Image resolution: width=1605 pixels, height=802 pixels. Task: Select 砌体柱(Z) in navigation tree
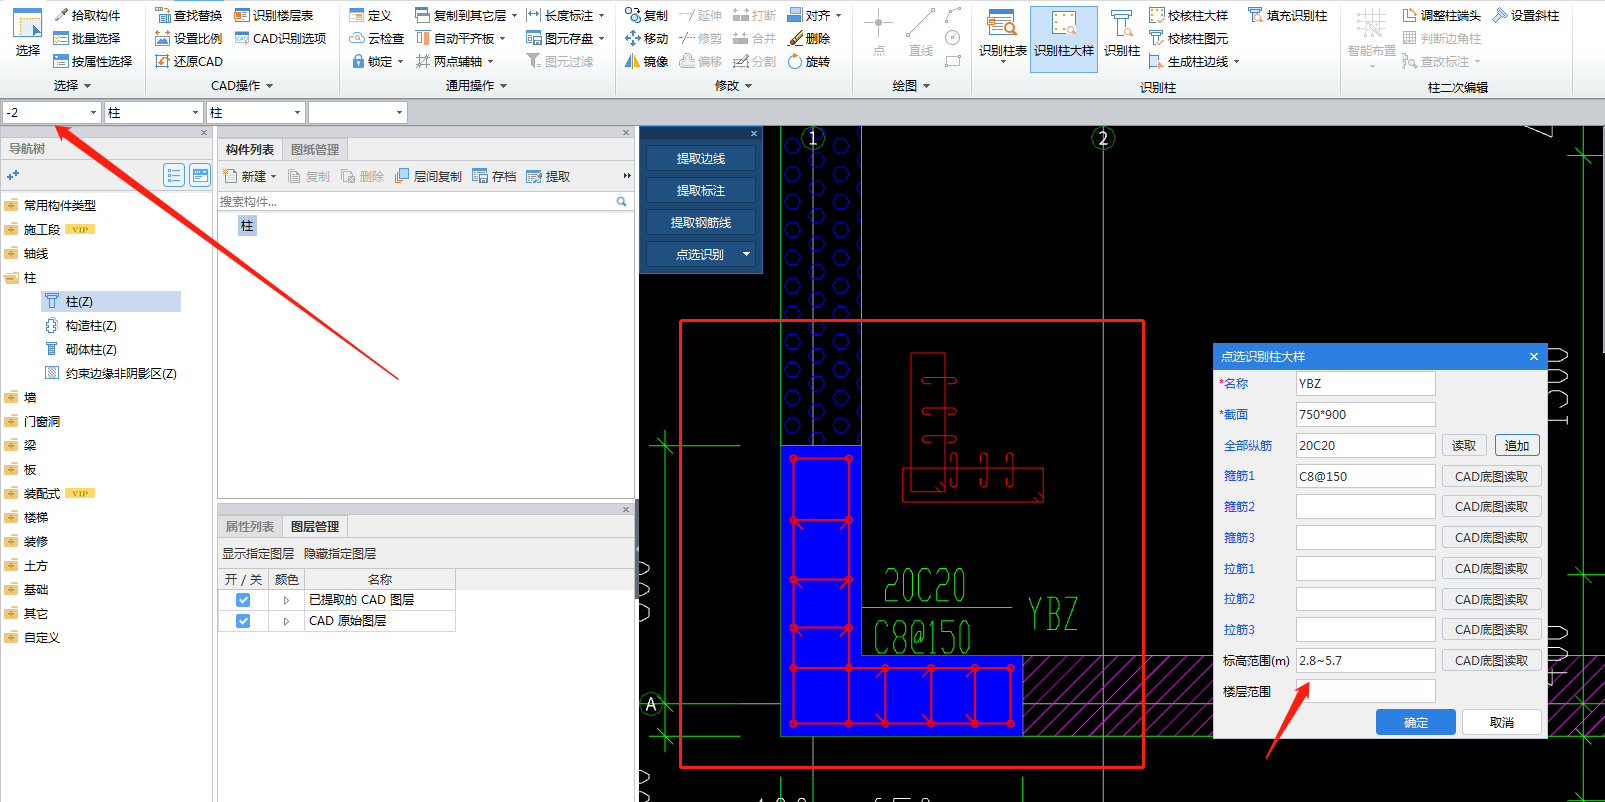point(91,349)
